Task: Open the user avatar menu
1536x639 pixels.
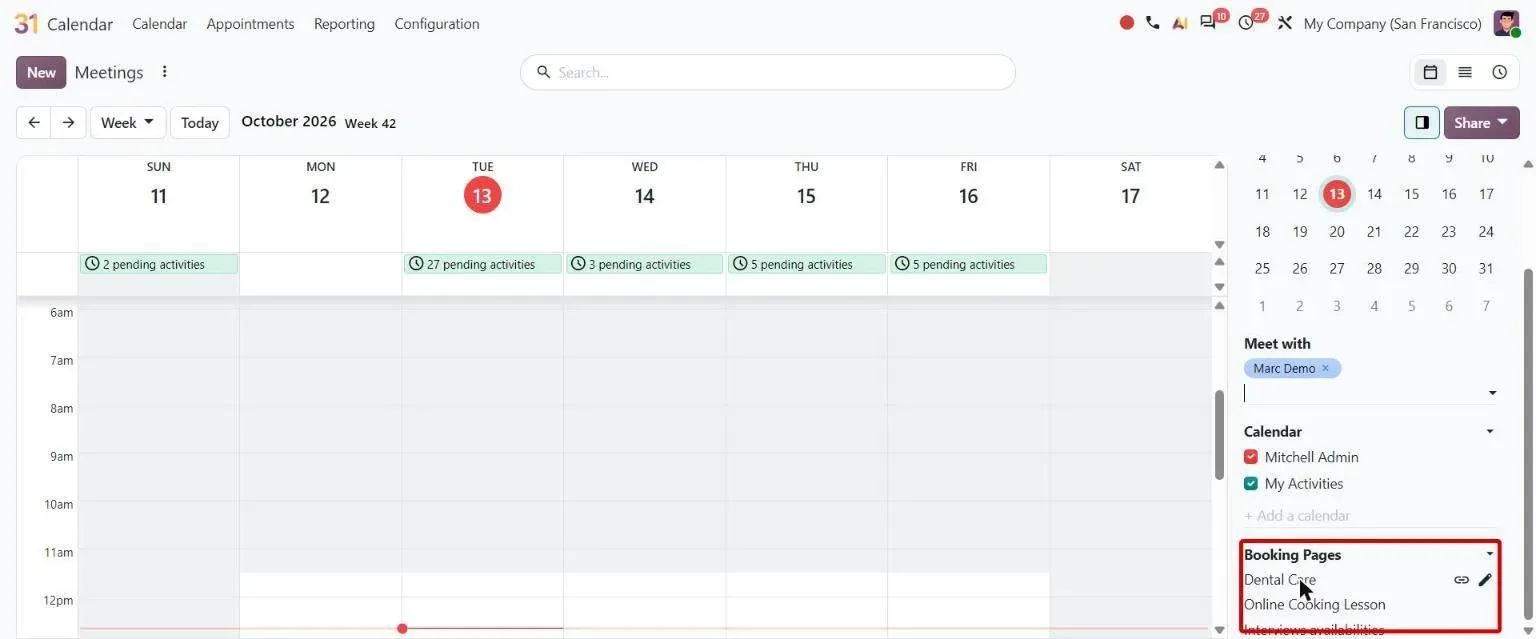Action: [1506, 23]
